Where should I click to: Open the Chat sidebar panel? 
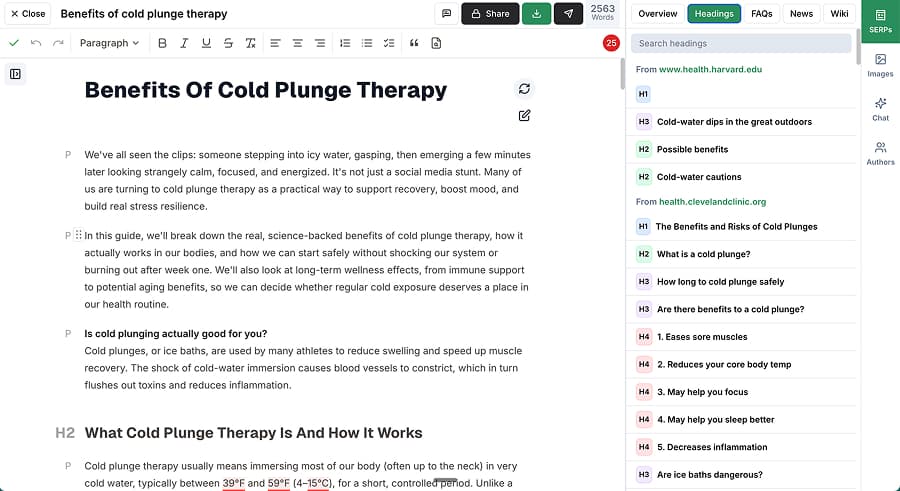[x=880, y=108]
